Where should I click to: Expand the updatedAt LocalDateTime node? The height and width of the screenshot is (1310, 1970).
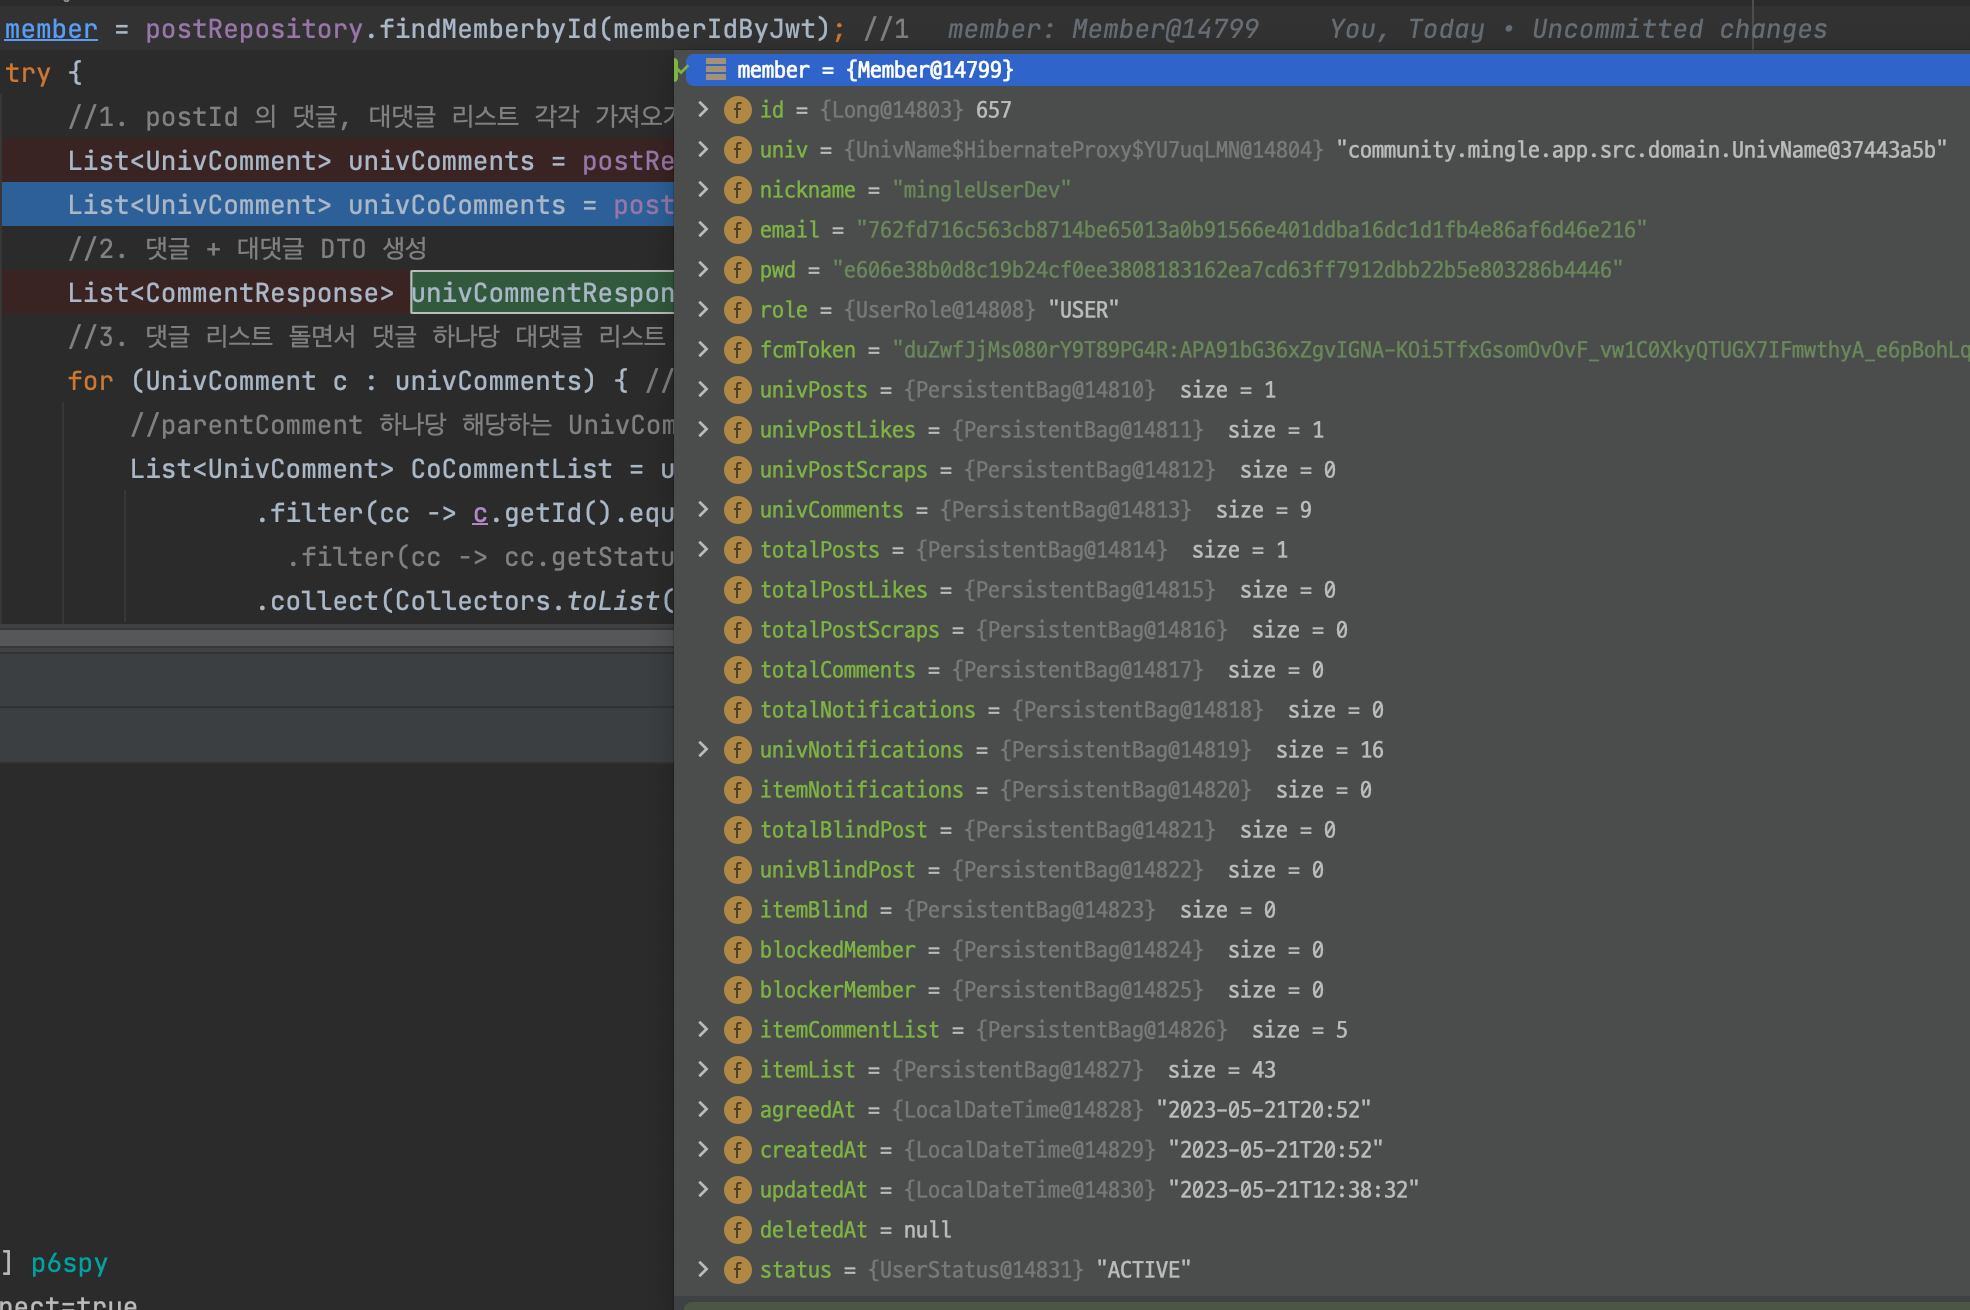point(703,1189)
